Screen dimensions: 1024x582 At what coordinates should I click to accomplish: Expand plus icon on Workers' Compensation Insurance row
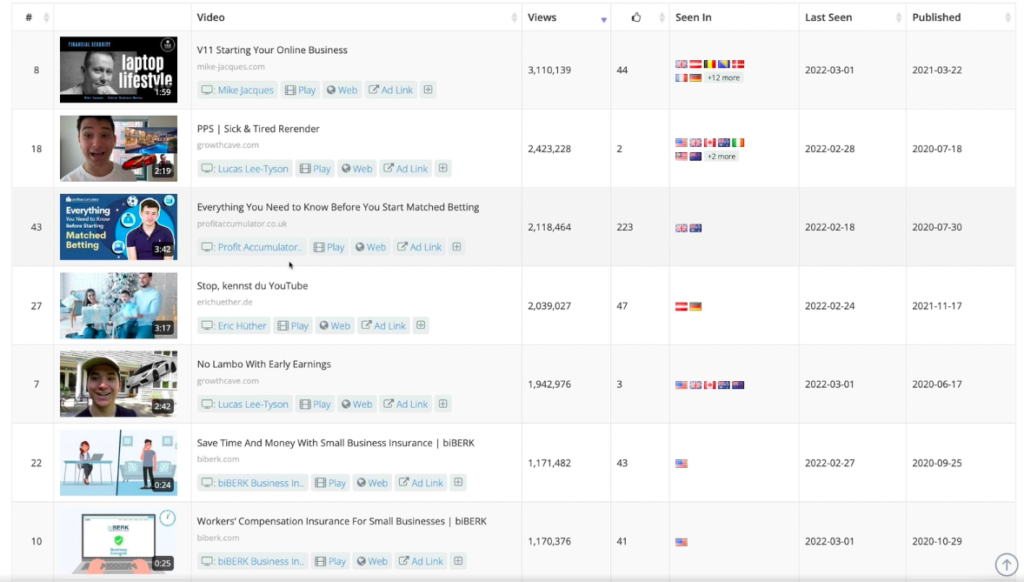(458, 561)
